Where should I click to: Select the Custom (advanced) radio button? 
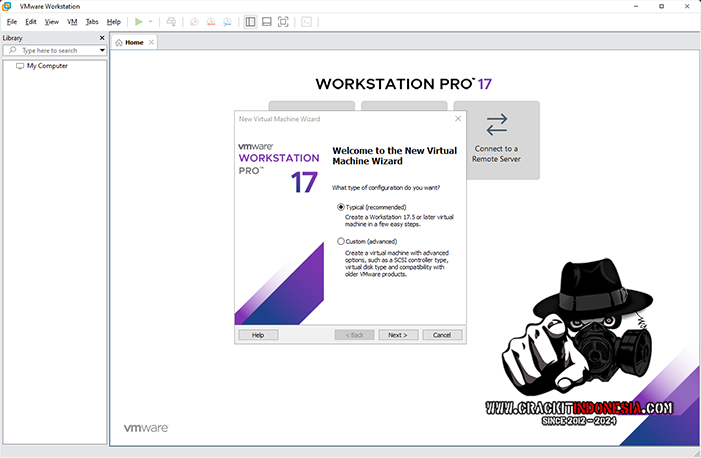(x=341, y=241)
